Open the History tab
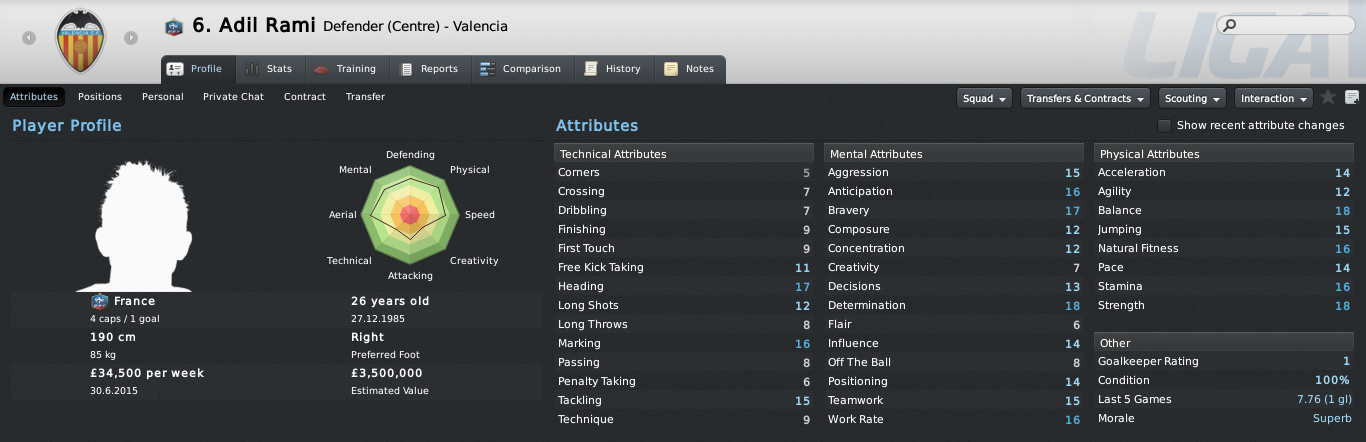Viewport: 1366px width, 442px height. [613, 69]
